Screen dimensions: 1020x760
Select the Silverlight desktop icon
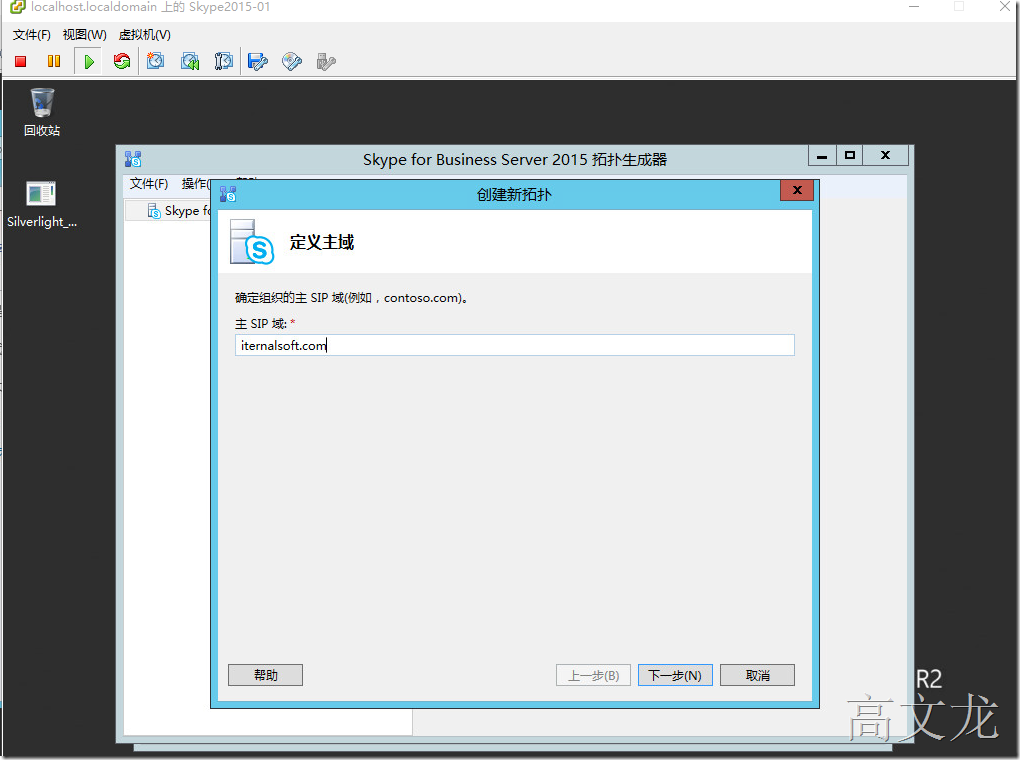click(x=42, y=204)
